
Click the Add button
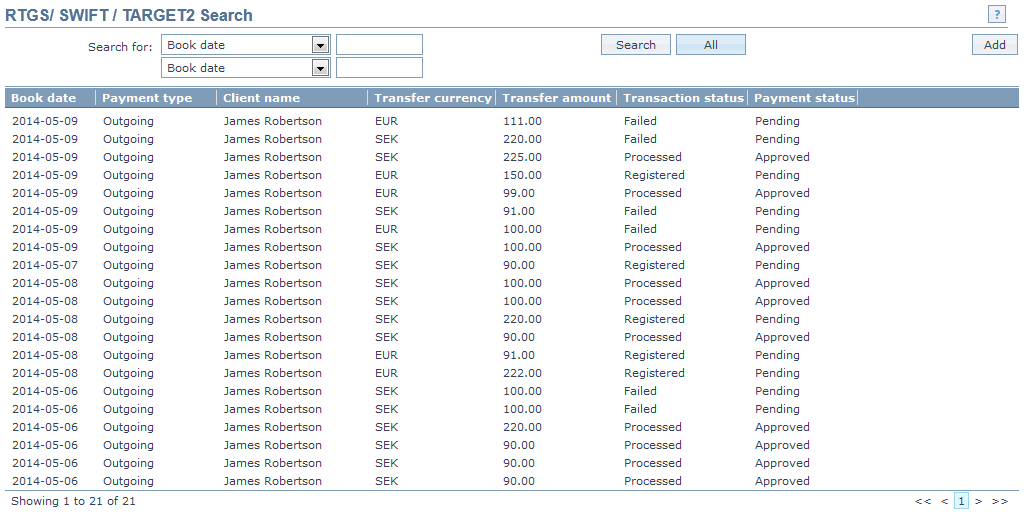tap(995, 45)
